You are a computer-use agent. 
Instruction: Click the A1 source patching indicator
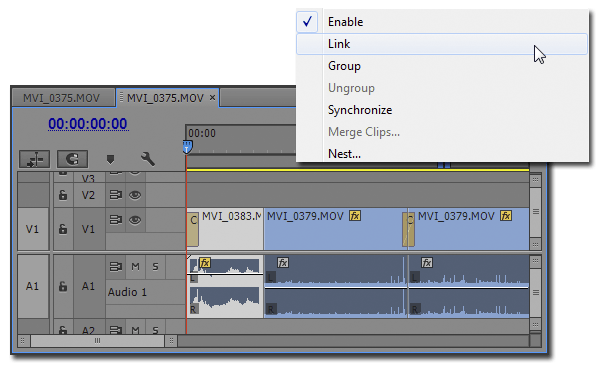[x=33, y=286]
